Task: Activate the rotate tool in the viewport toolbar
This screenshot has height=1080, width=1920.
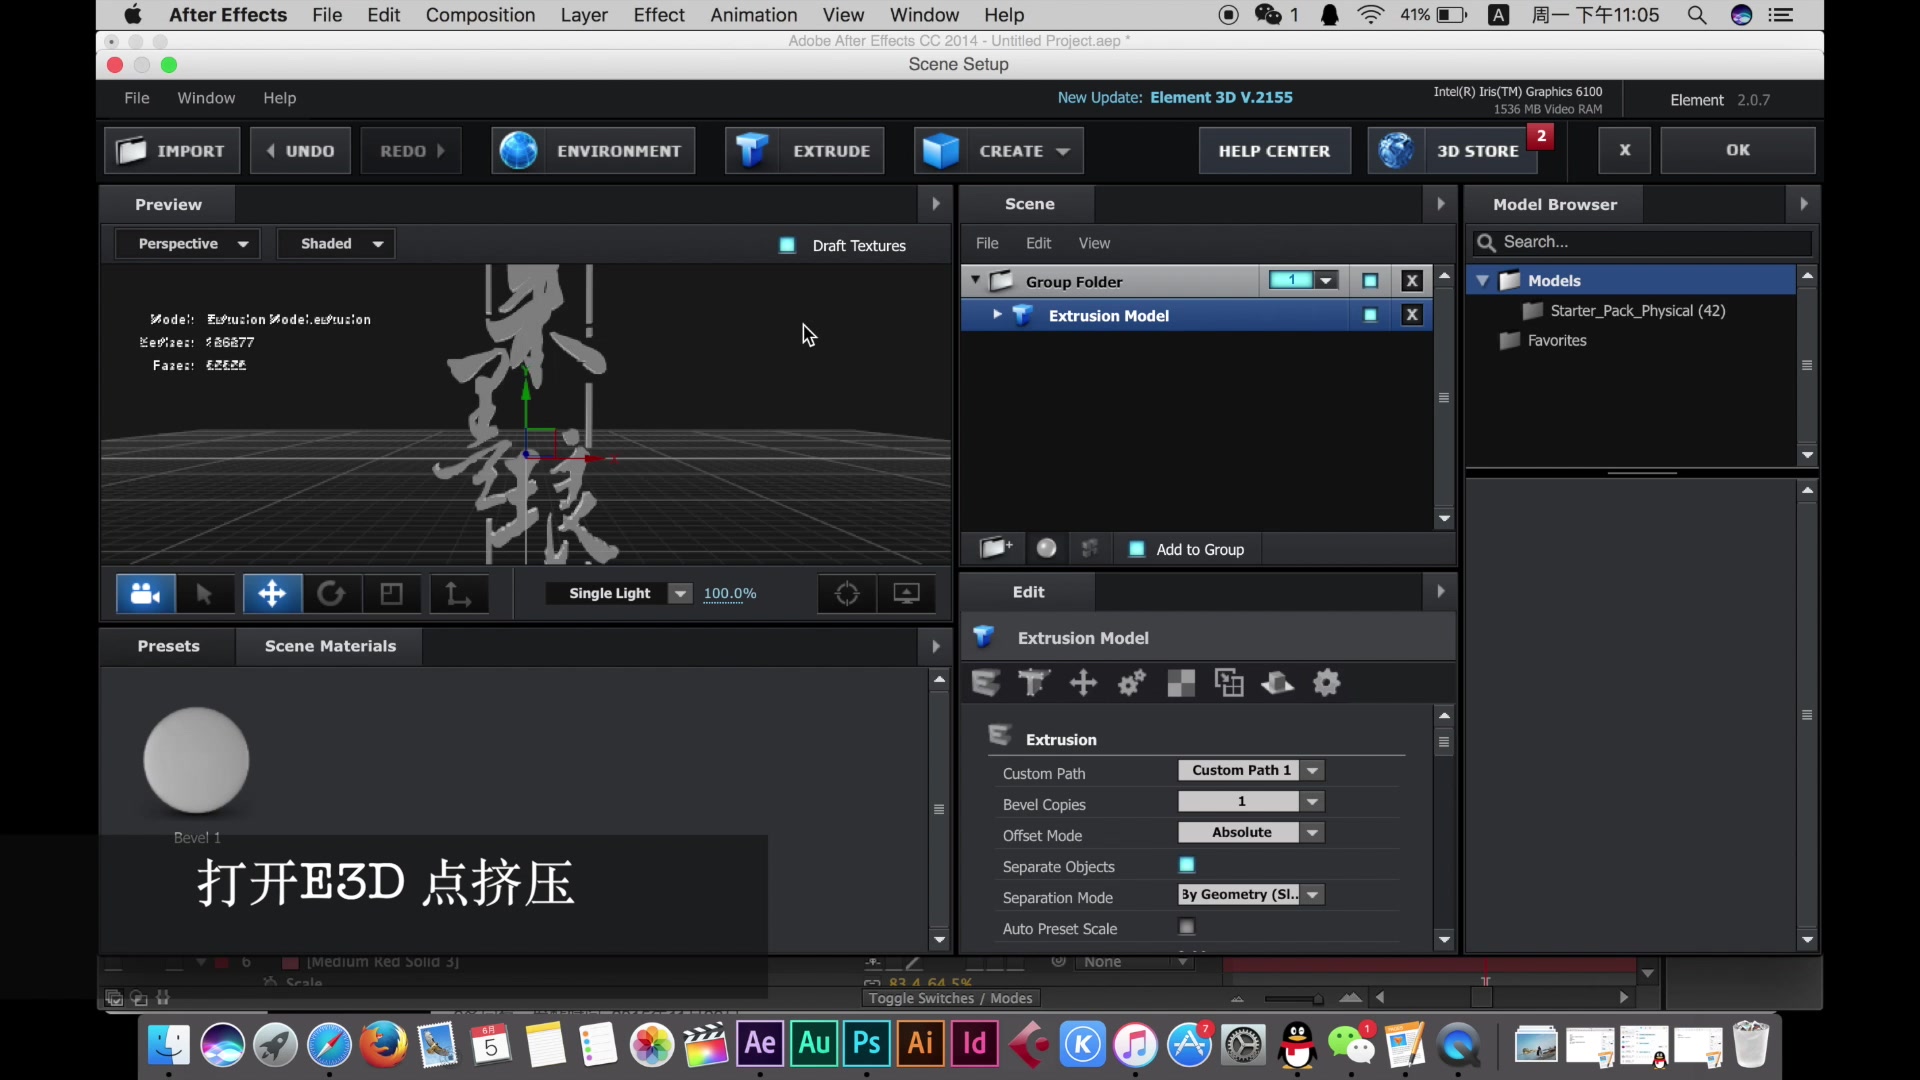Action: (331, 593)
